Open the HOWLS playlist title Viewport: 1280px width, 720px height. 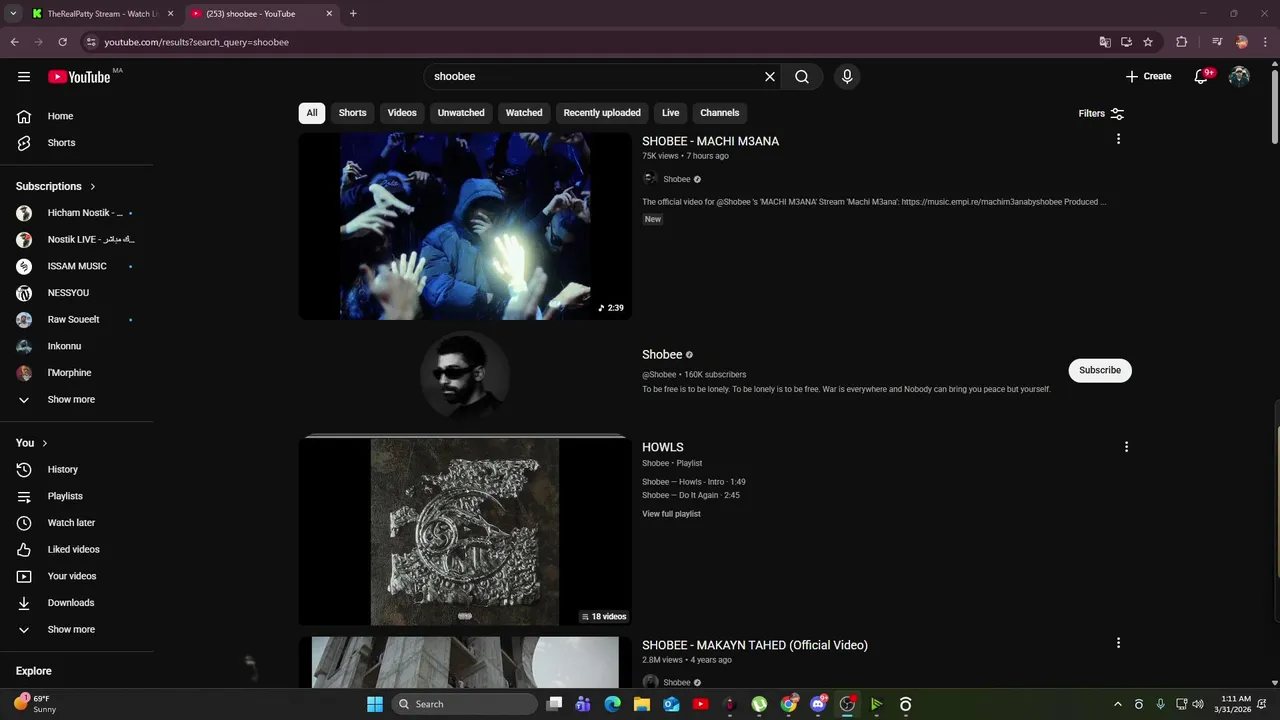[x=663, y=447]
